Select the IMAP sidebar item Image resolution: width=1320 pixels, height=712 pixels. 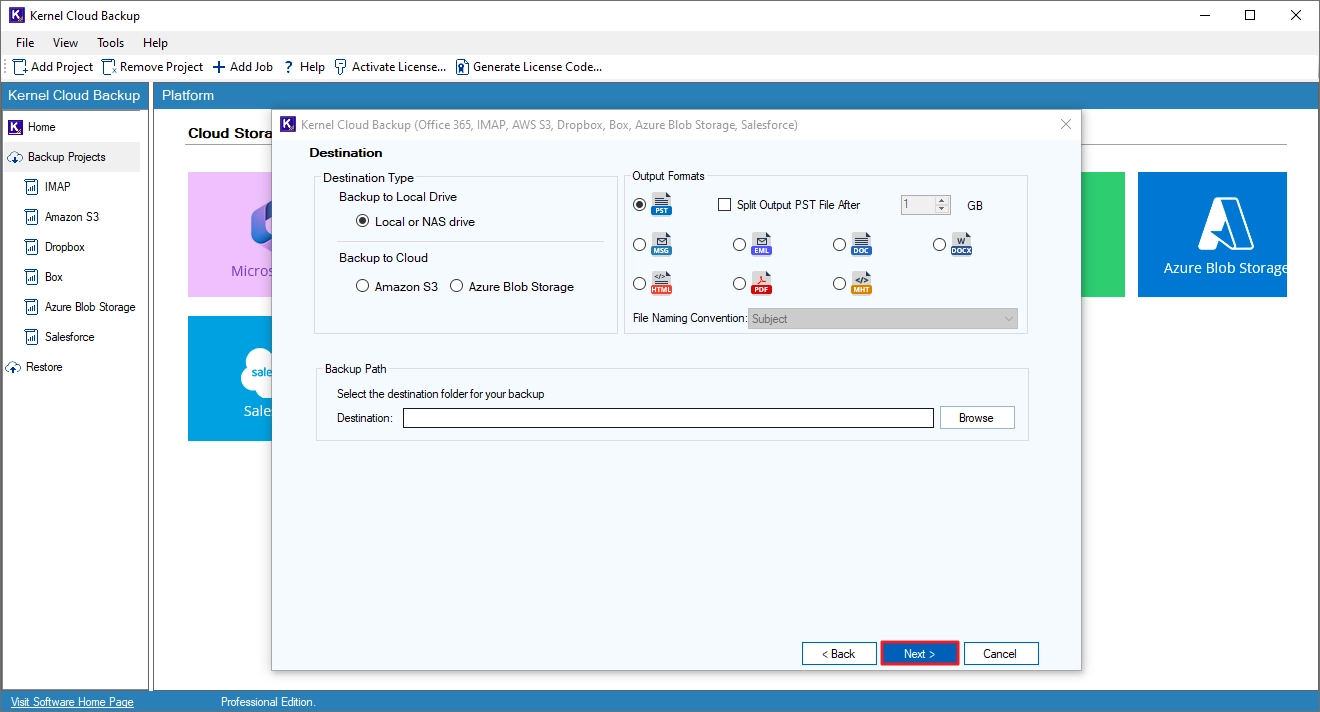57,187
